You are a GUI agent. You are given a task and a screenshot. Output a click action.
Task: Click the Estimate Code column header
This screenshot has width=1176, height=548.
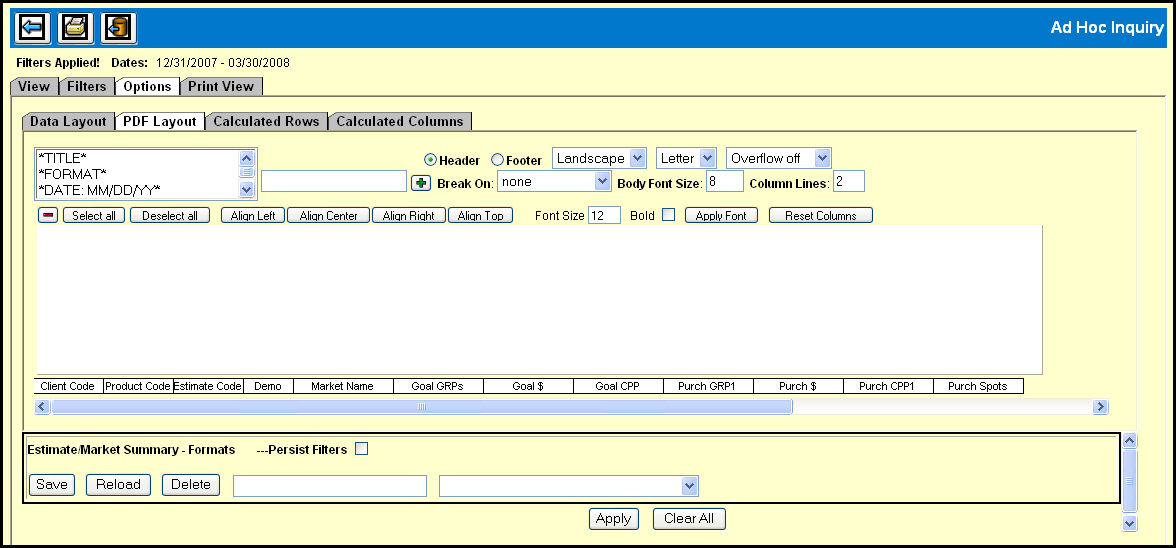coord(208,387)
